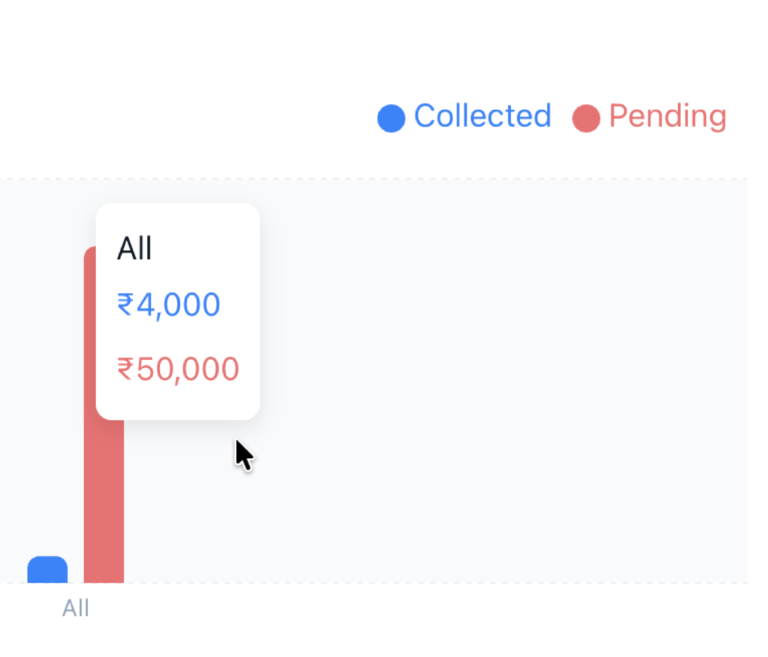Click the top of the red Pending bar
Viewport: 768px width, 657px height.
pos(90,252)
